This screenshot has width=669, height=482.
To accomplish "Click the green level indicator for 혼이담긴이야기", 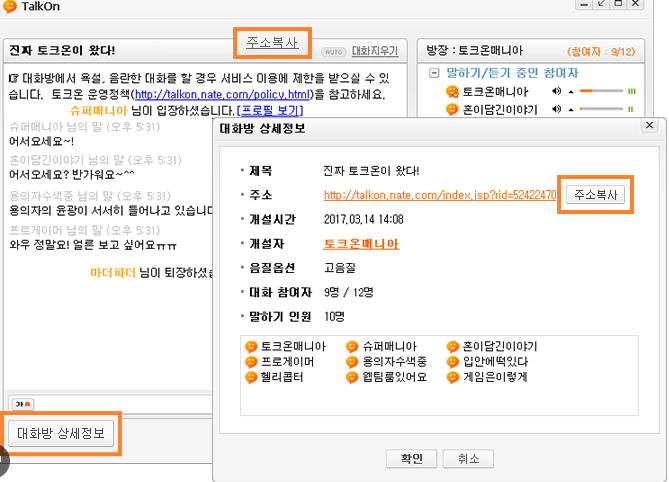I will [631, 109].
